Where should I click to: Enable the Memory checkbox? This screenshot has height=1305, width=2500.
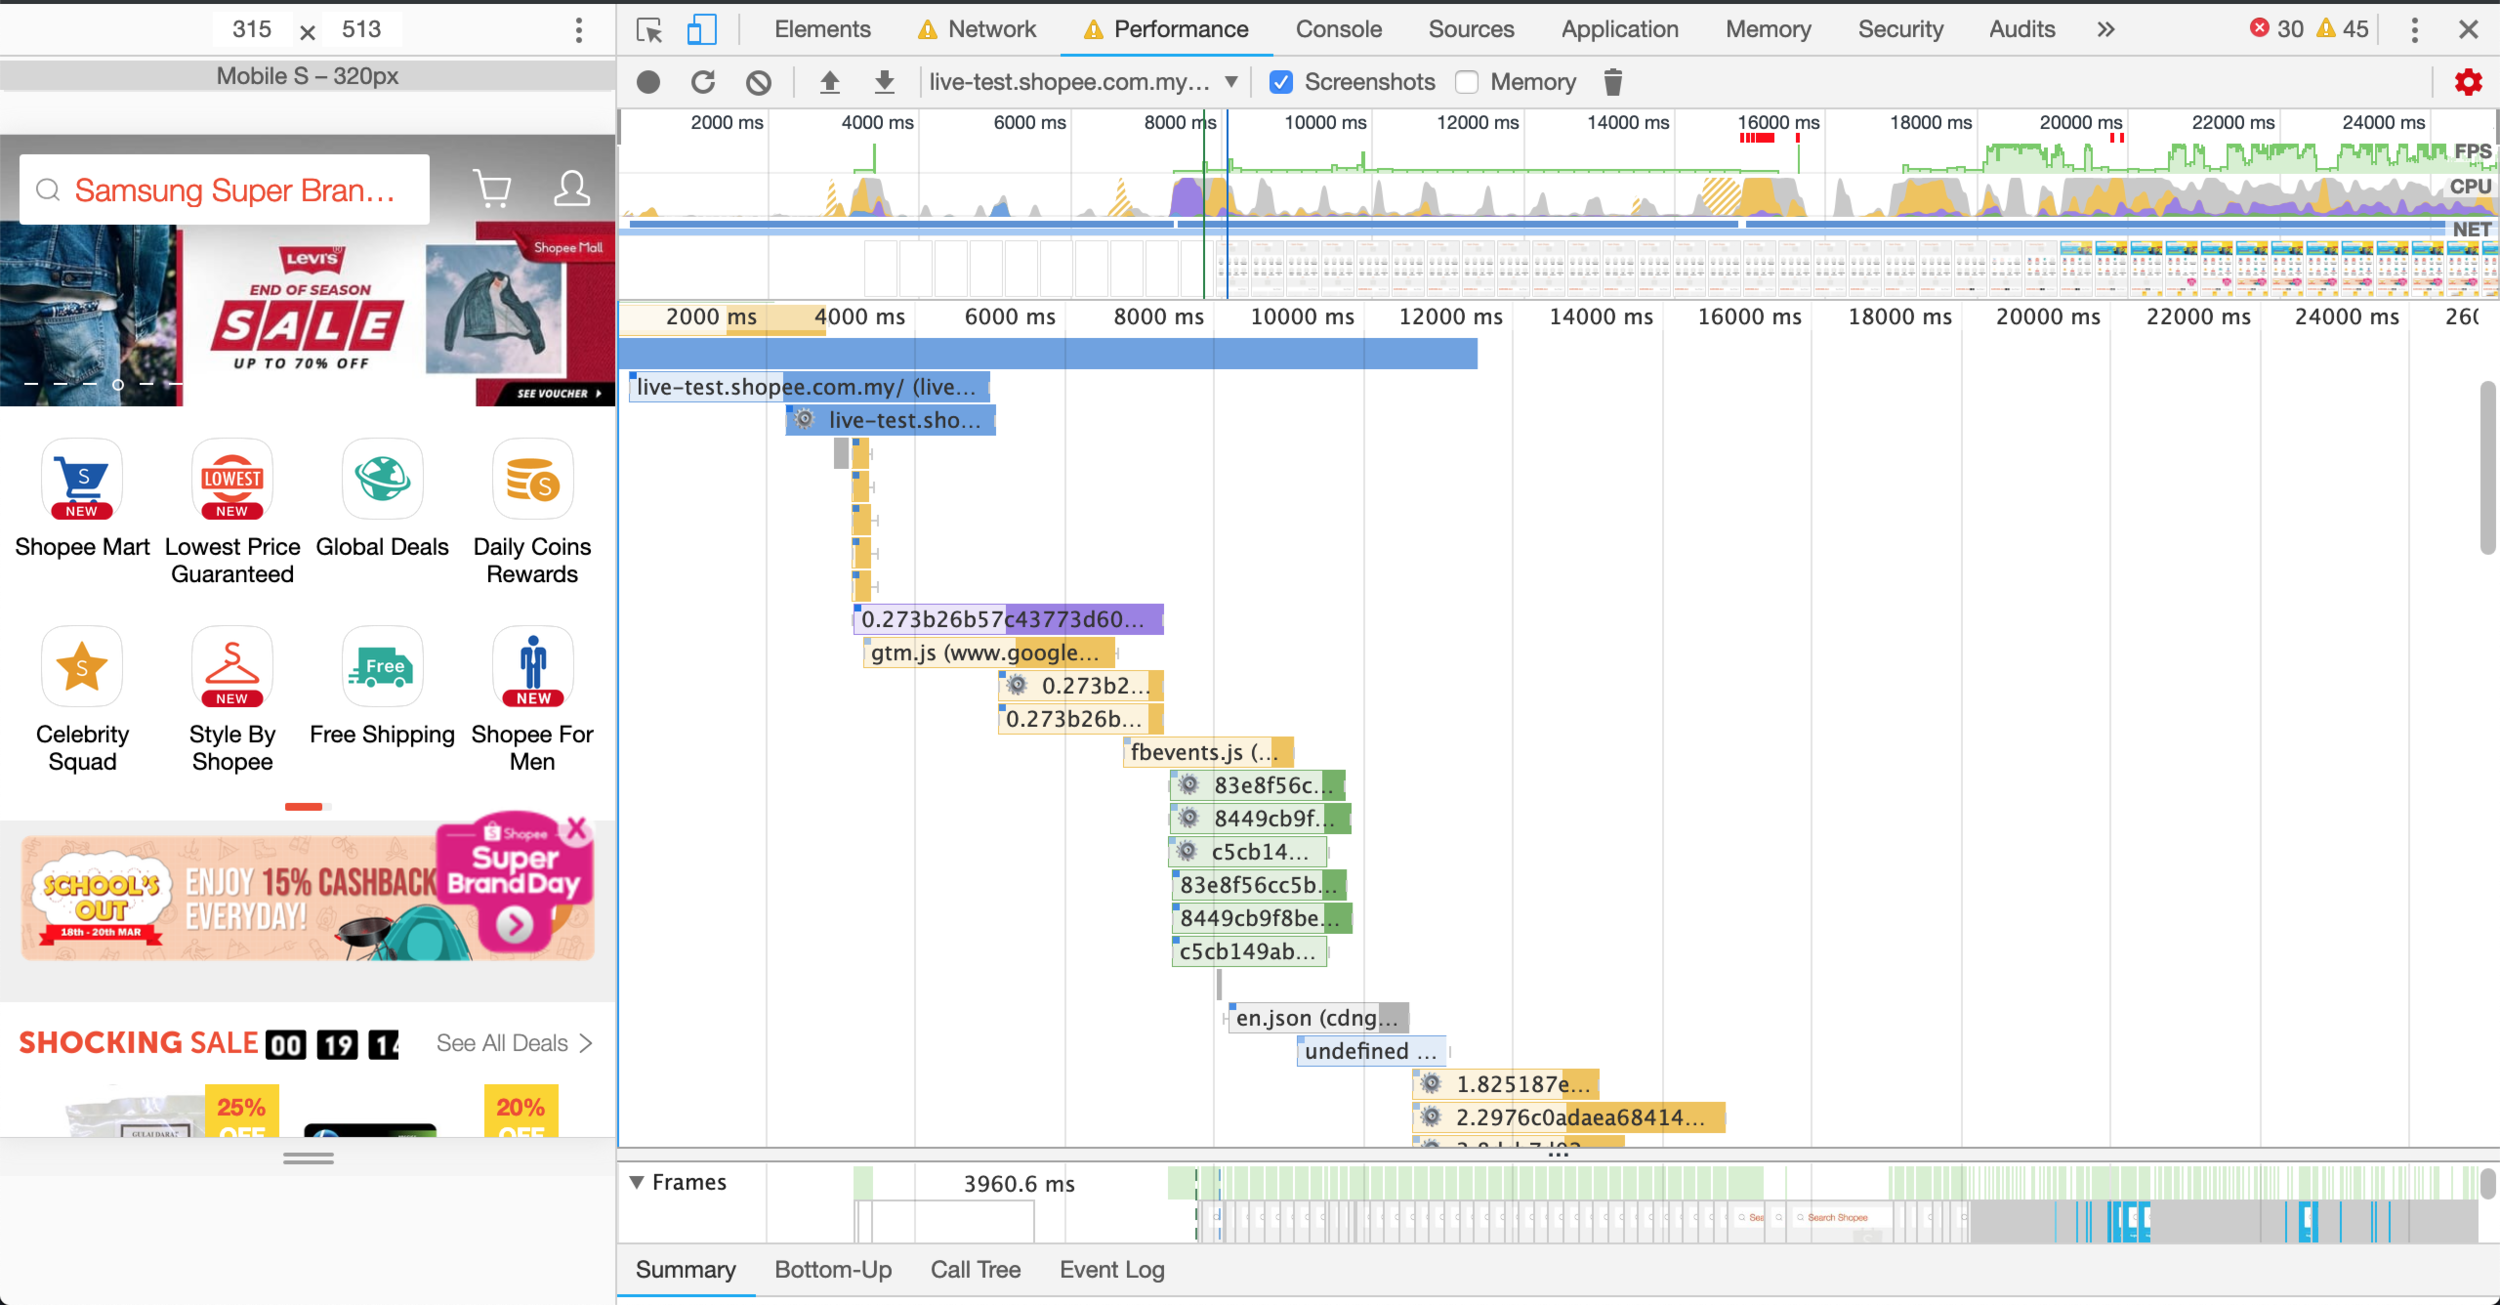[1467, 82]
